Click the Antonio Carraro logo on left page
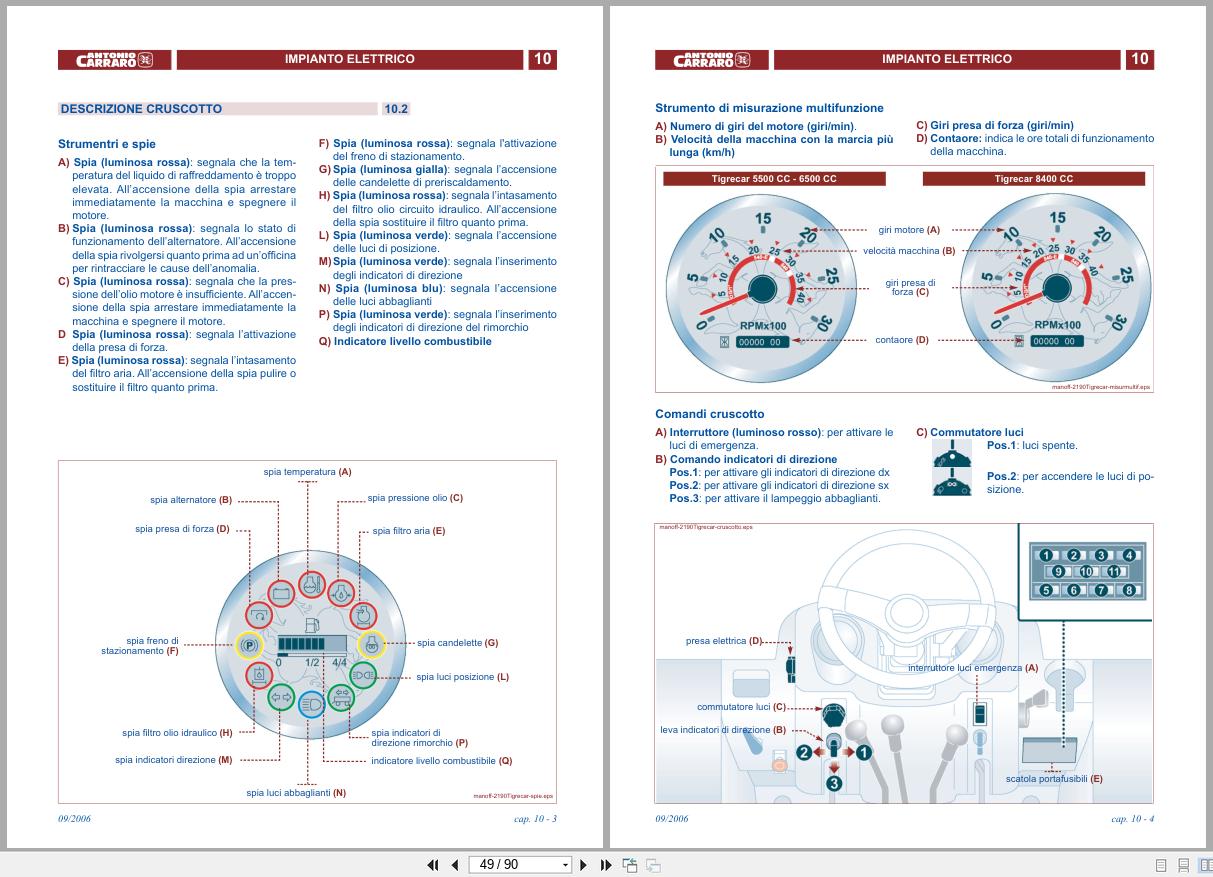Screen dimensions: 1213x877 pyautogui.click(x=114, y=59)
